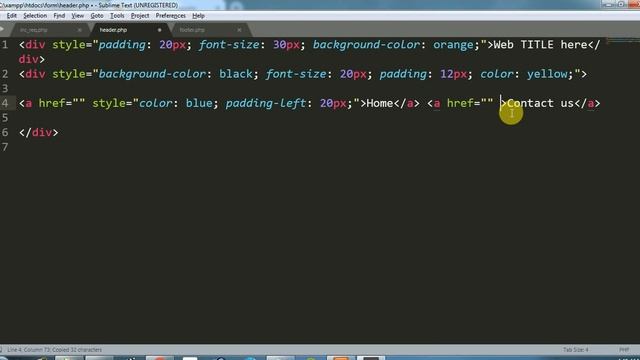The image size is (640, 360).
Task: Click the unsaved dot on header.php tab
Action: pos(159,30)
